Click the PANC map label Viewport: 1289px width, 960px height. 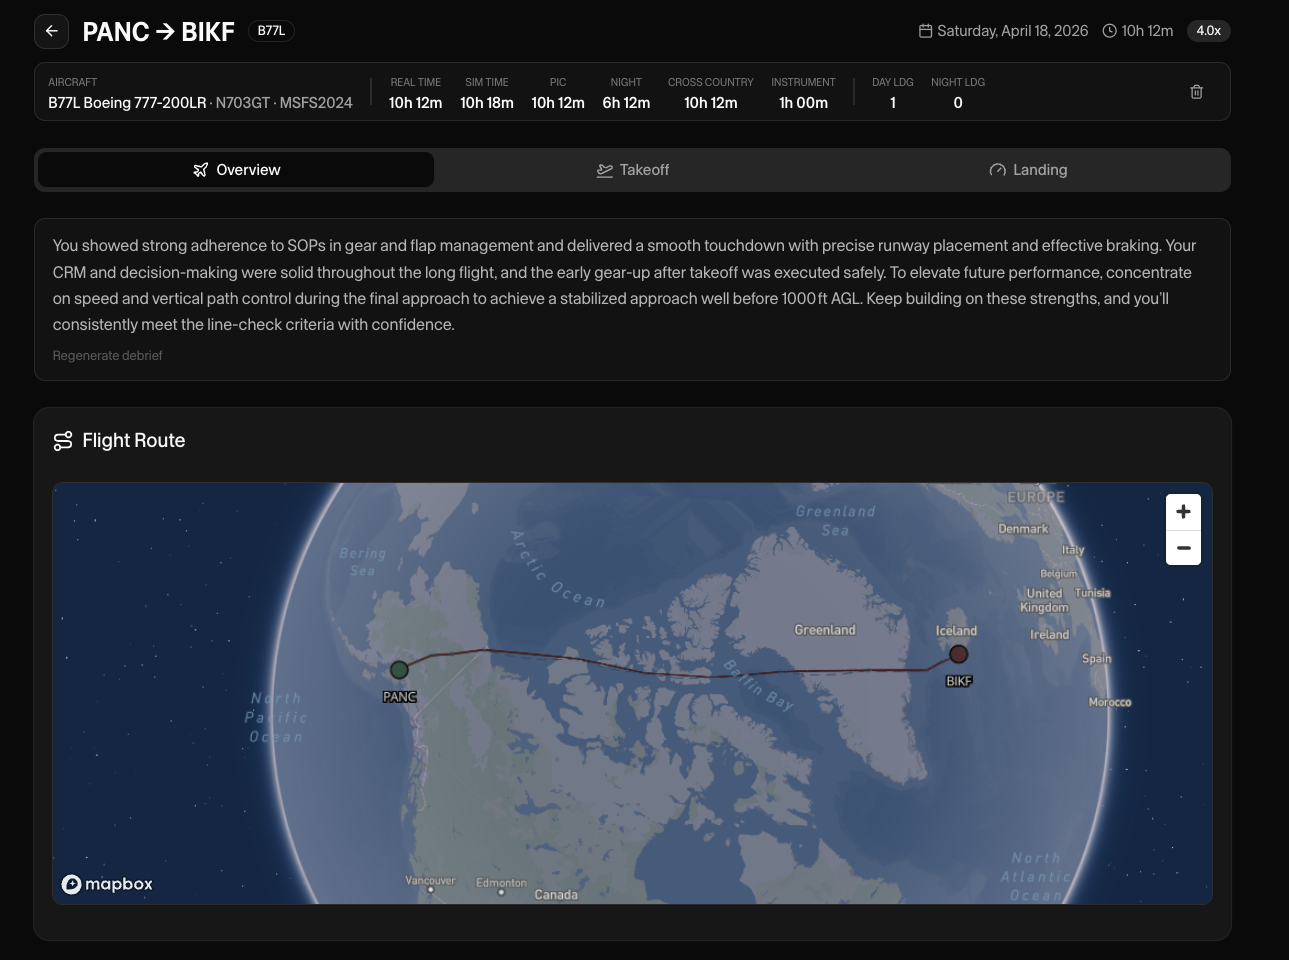(399, 697)
